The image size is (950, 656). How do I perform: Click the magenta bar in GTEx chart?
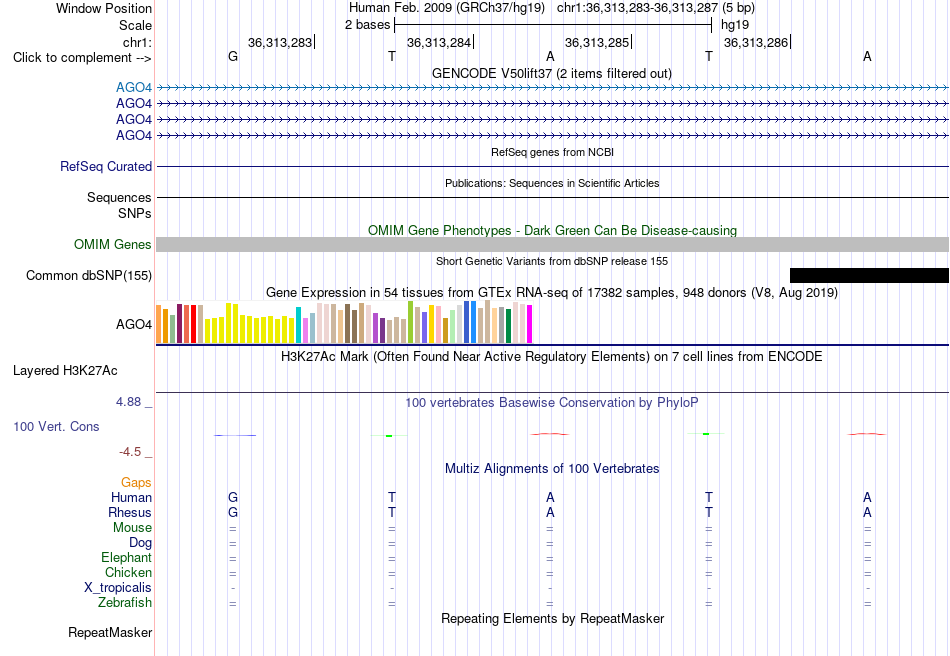pos(530,324)
